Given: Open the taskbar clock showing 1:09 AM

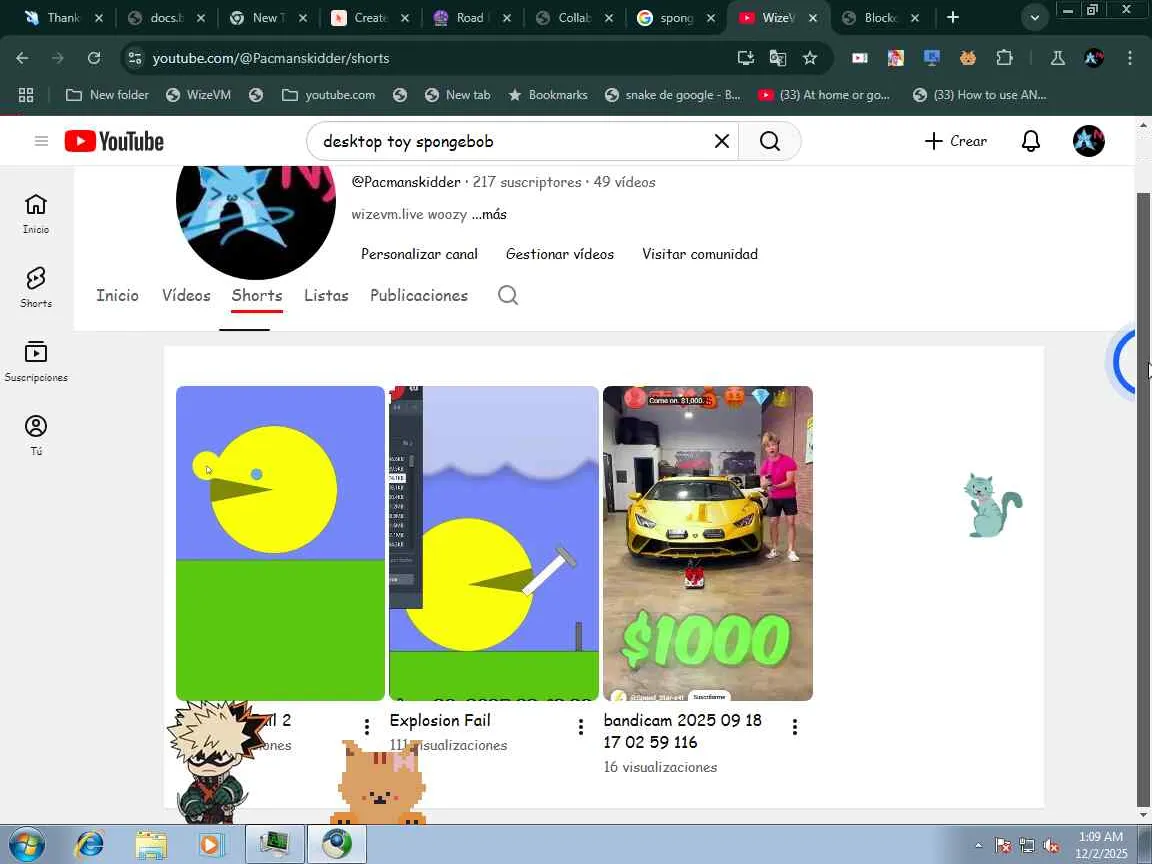Looking at the screenshot, I should tap(1101, 845).
